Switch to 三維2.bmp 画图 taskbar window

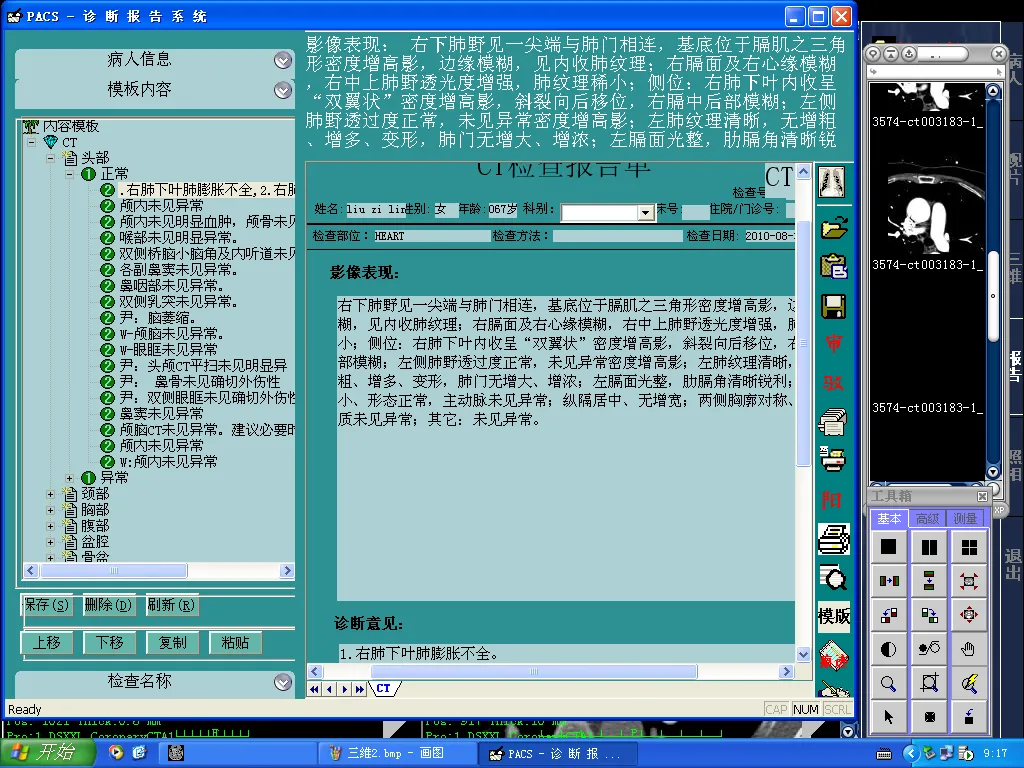pyautogui.click(x=396, y=753)
